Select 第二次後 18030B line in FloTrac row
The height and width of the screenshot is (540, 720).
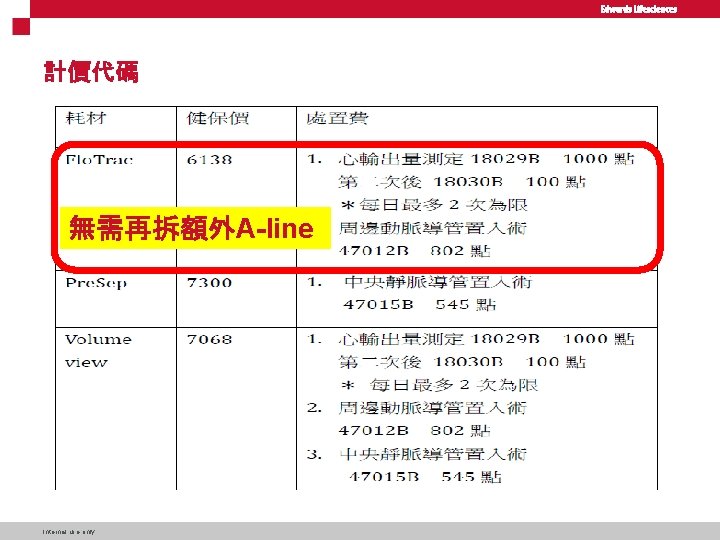pyautogui.click(x=462, y=182)
